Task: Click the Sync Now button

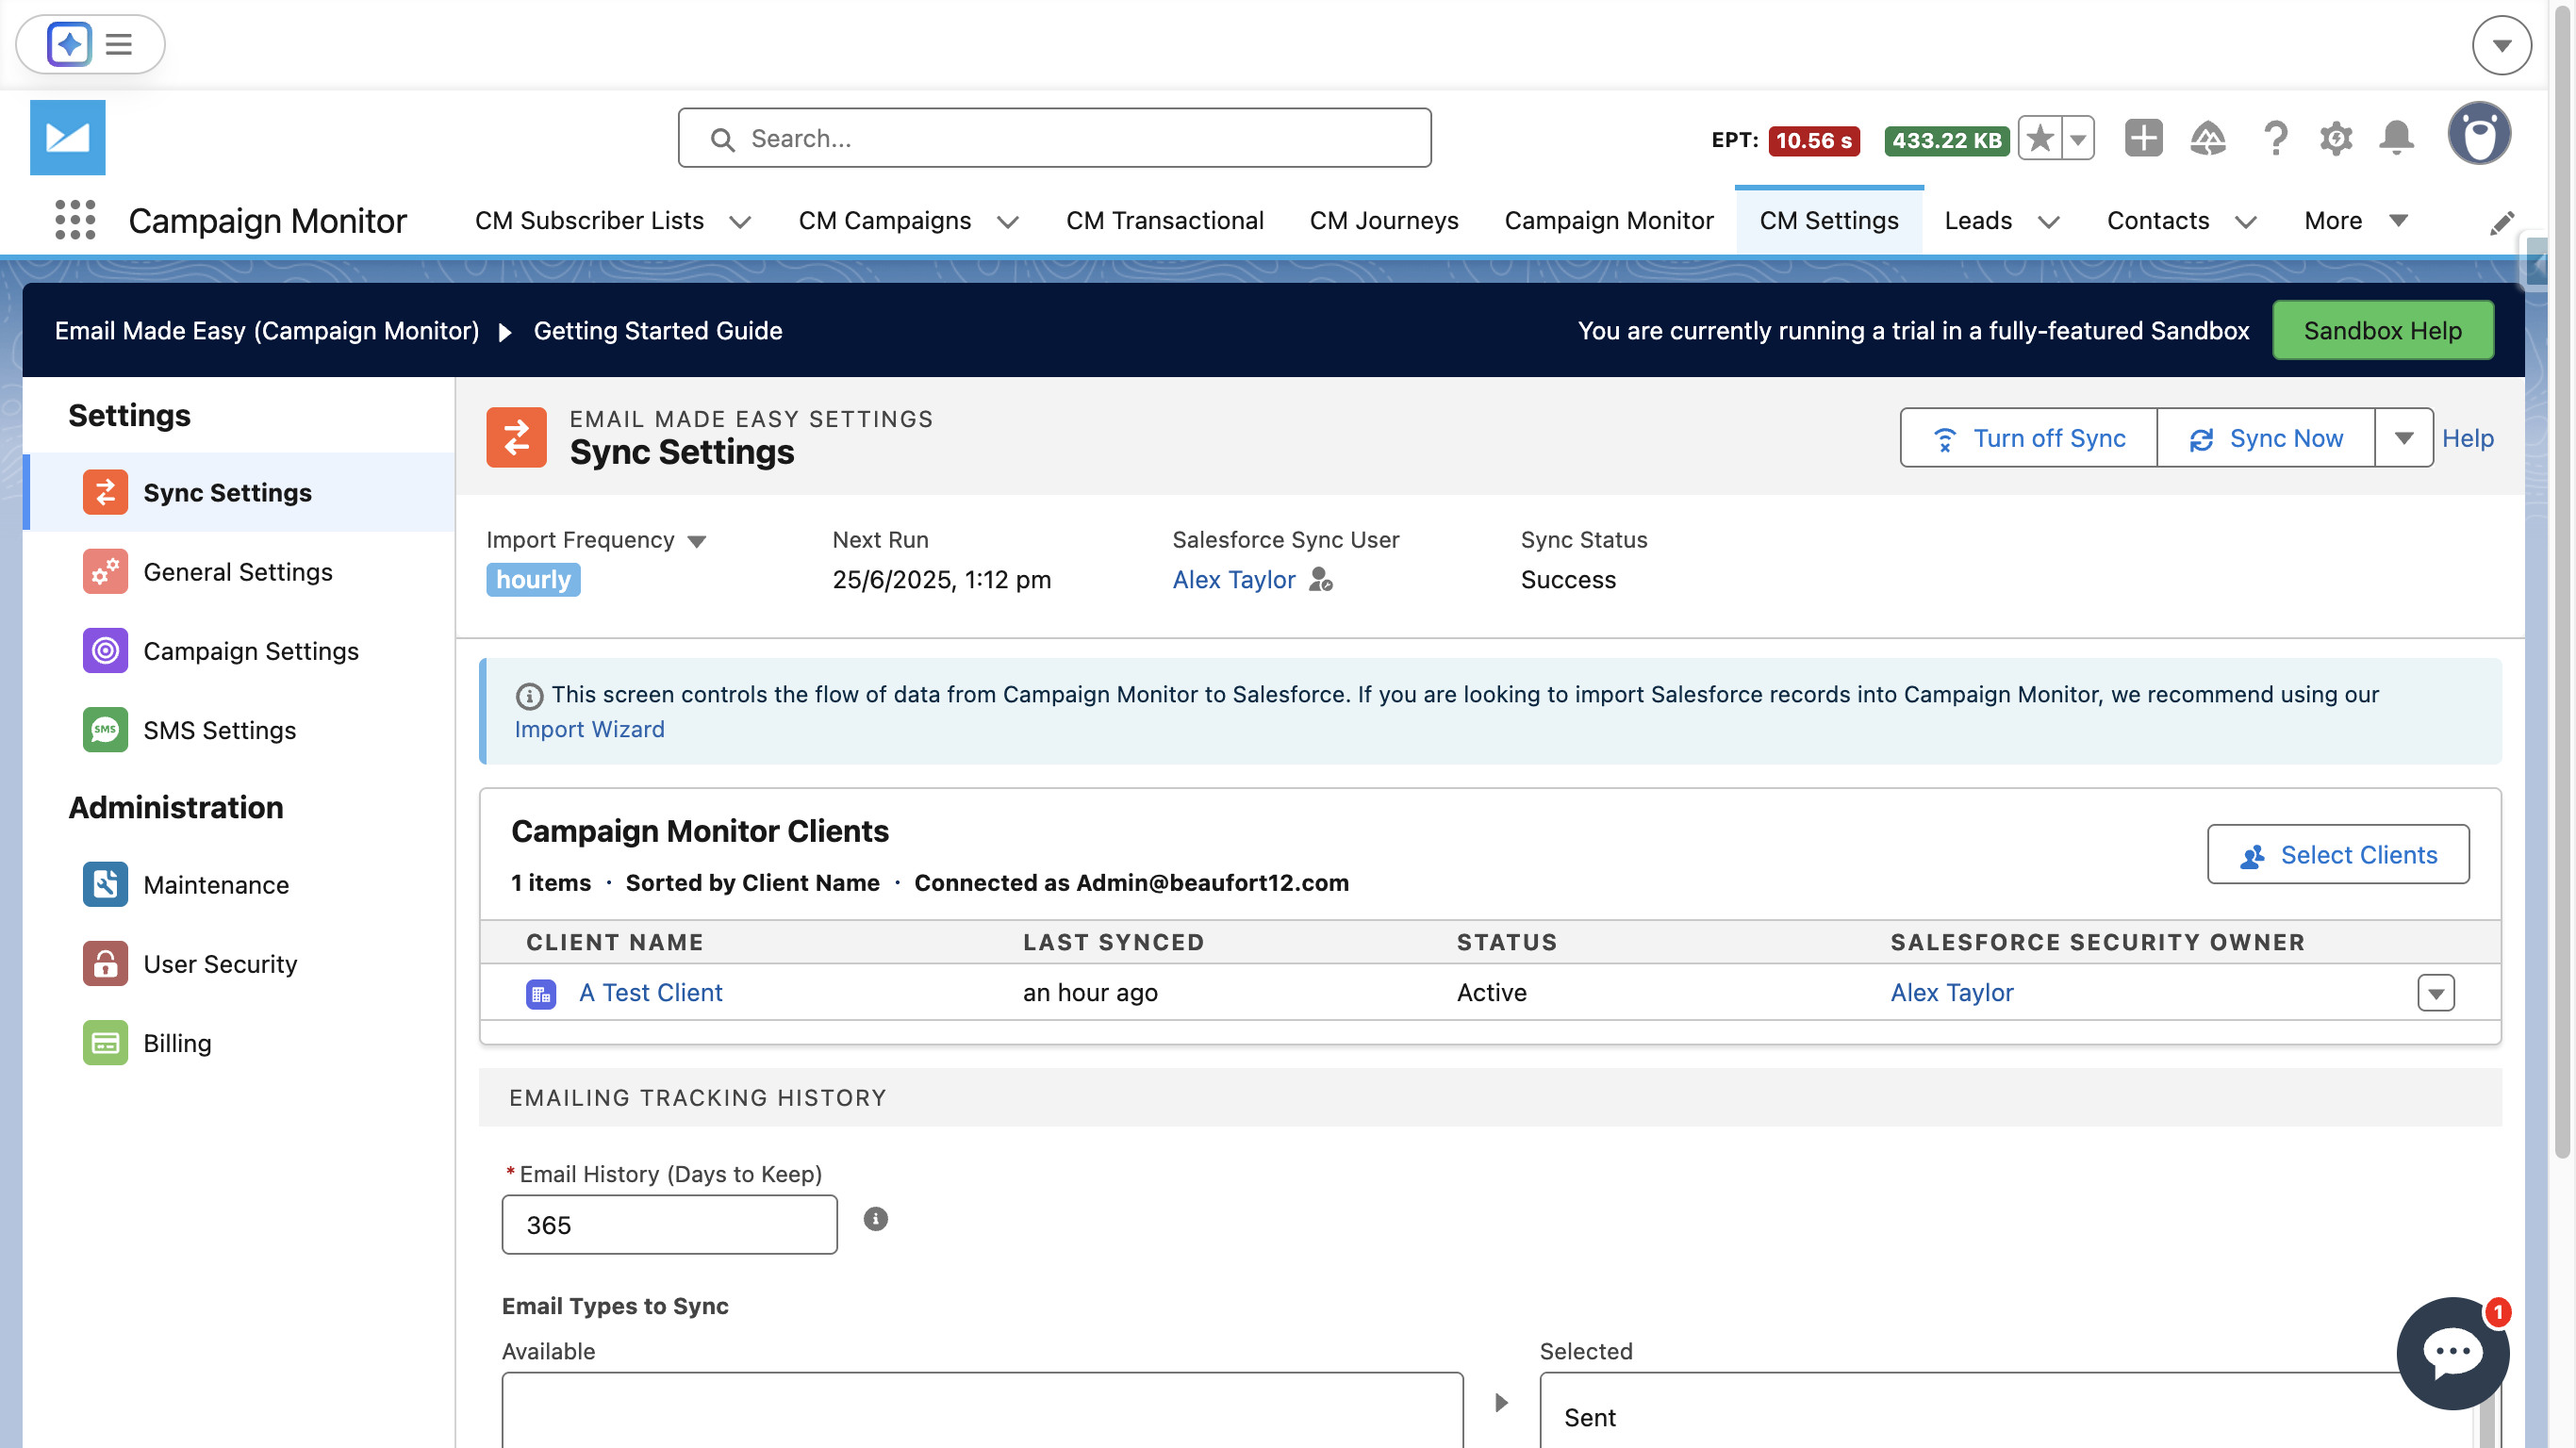Action: pos(2265,437)
